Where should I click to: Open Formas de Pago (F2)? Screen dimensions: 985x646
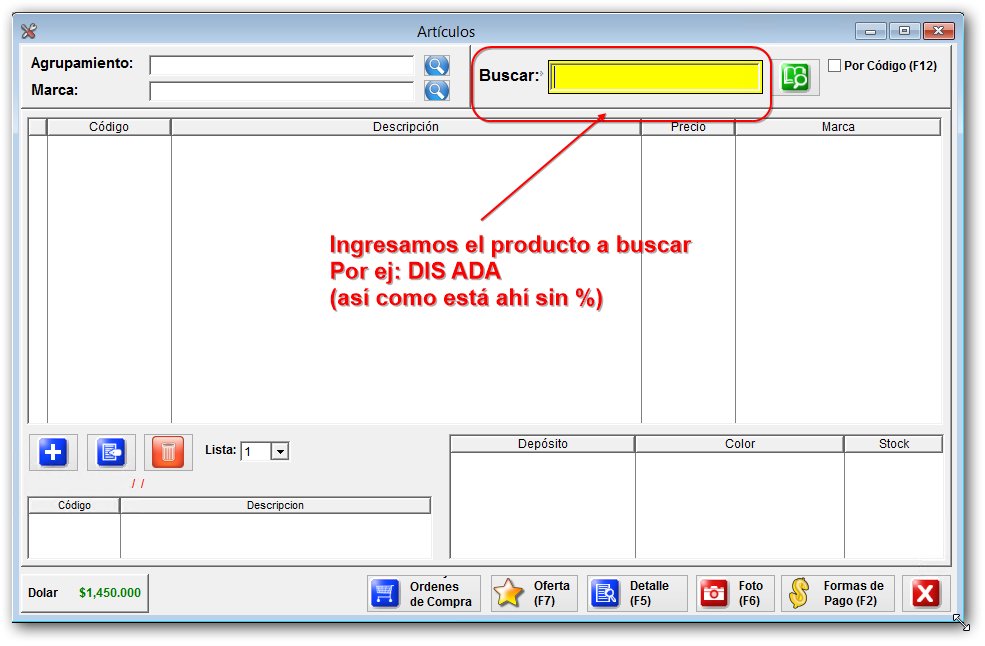838,593
